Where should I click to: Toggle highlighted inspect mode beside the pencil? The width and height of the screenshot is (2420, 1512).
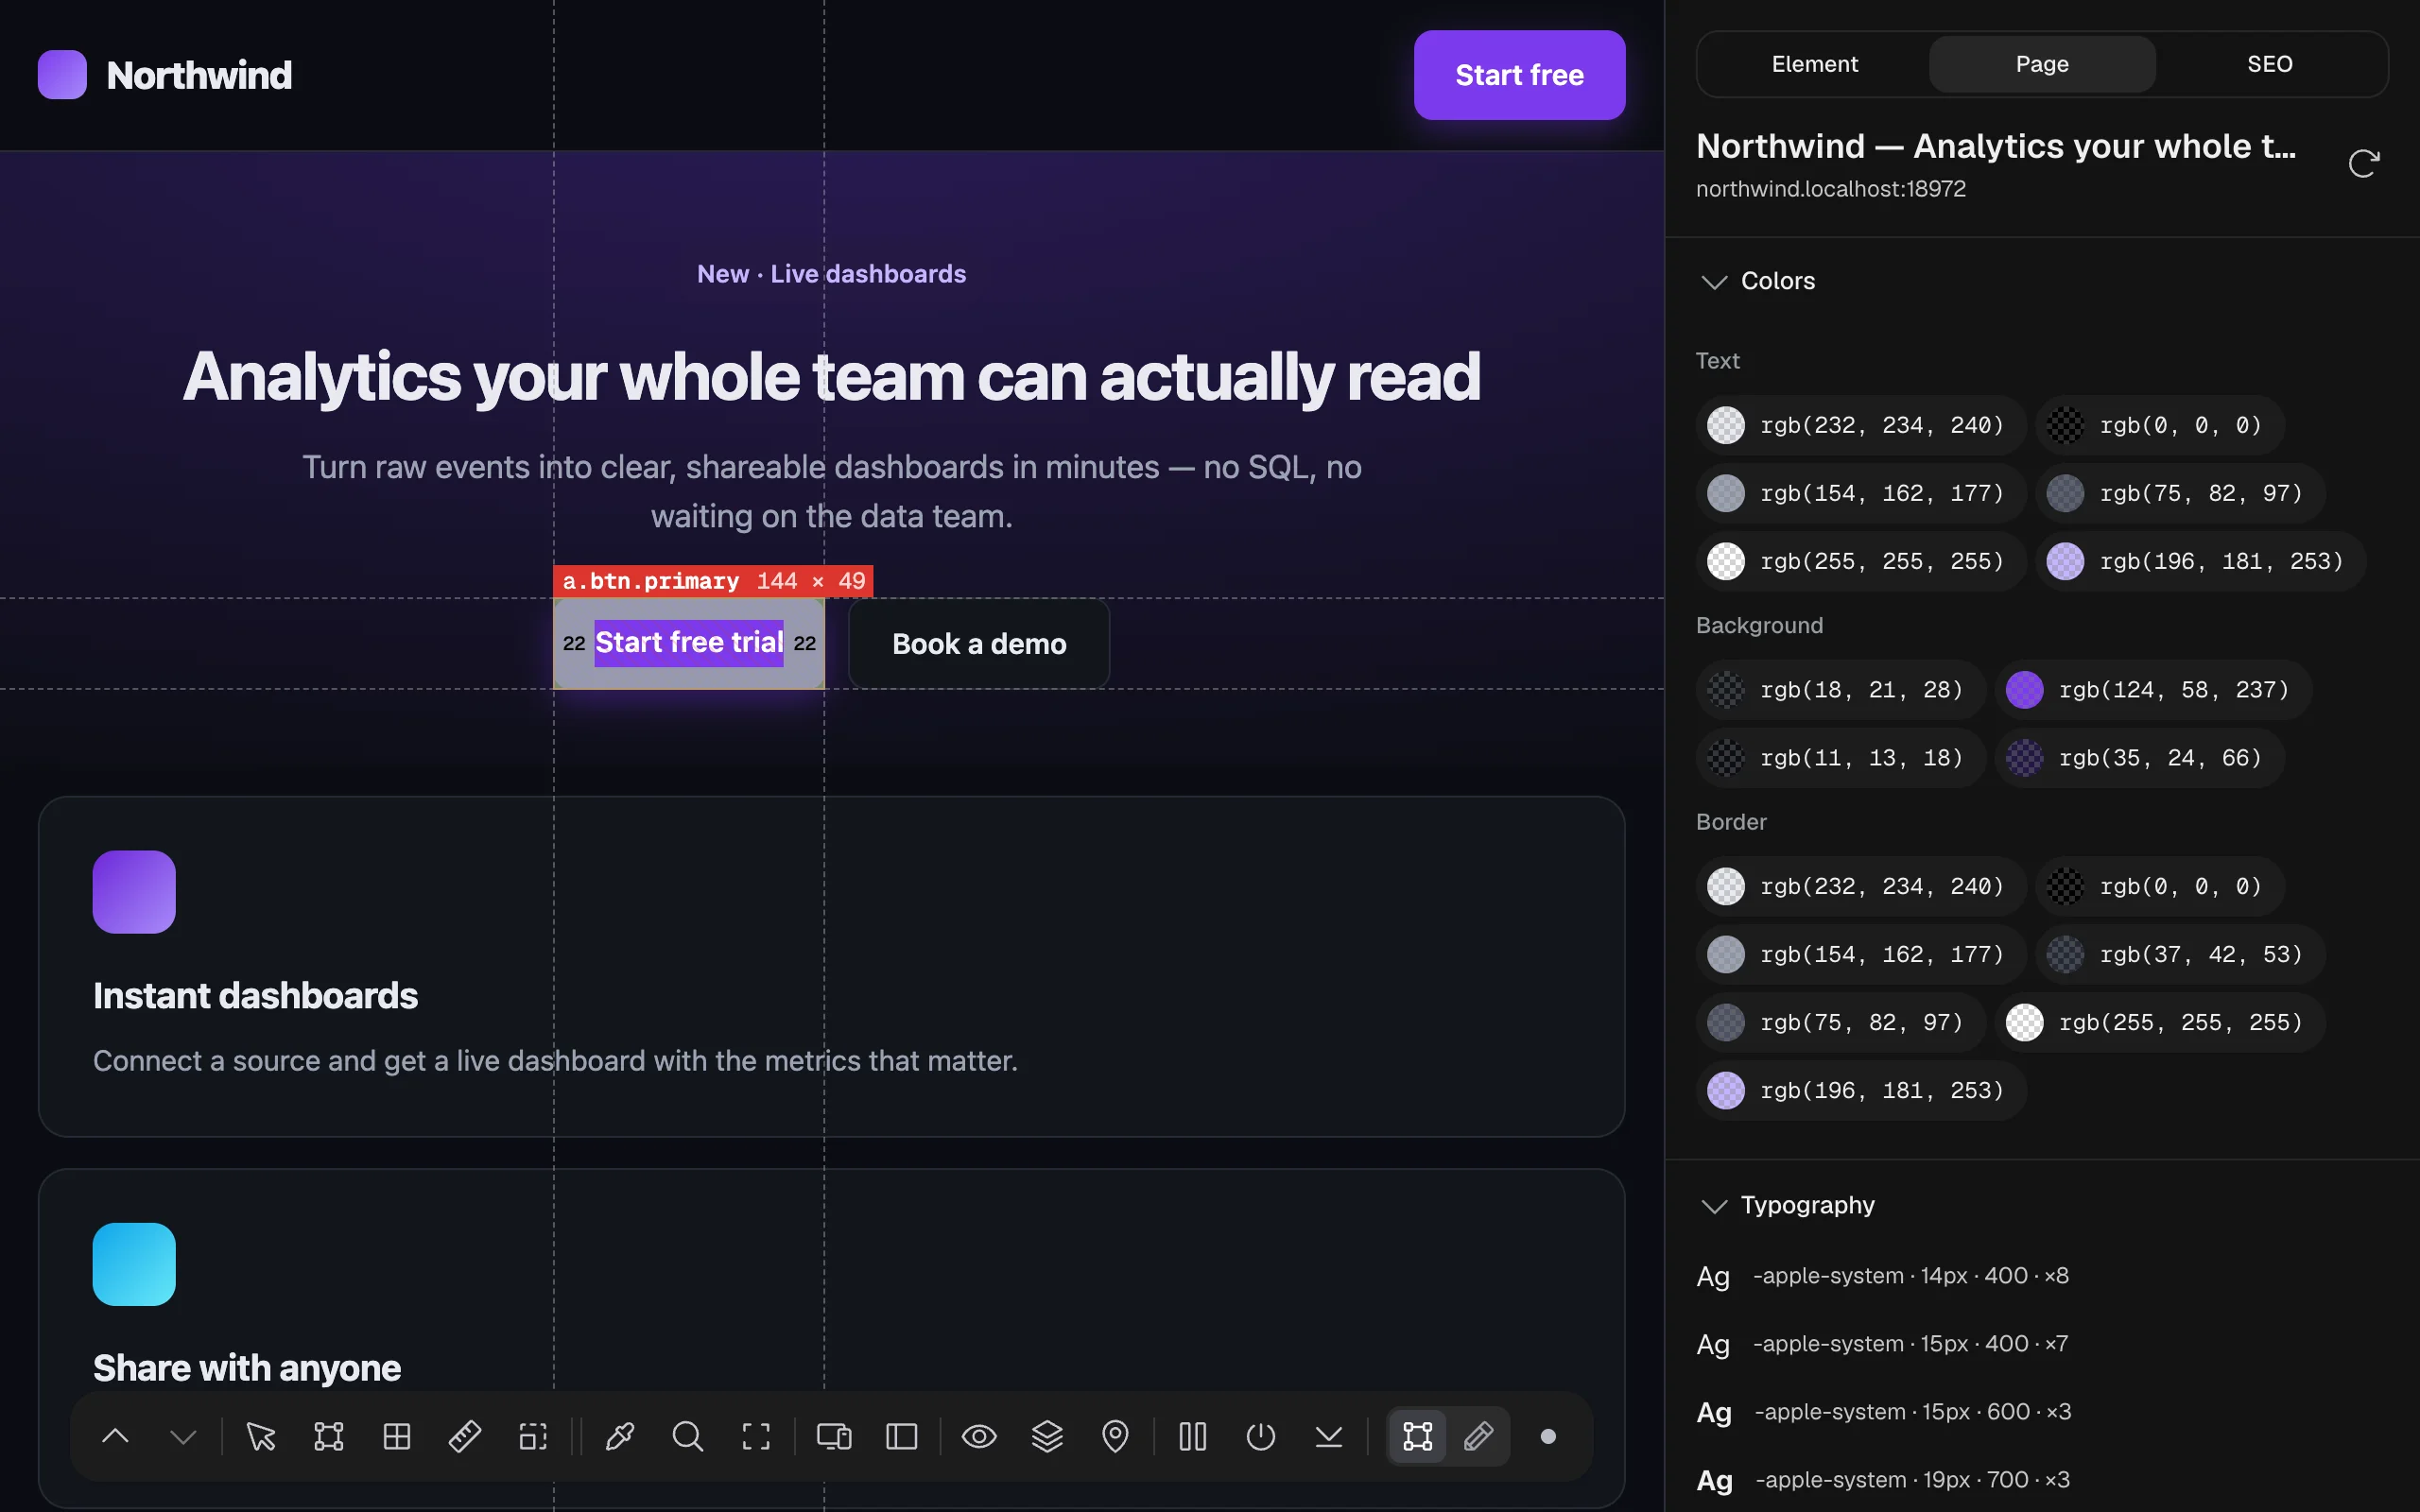click(x=1418, y=1437)
